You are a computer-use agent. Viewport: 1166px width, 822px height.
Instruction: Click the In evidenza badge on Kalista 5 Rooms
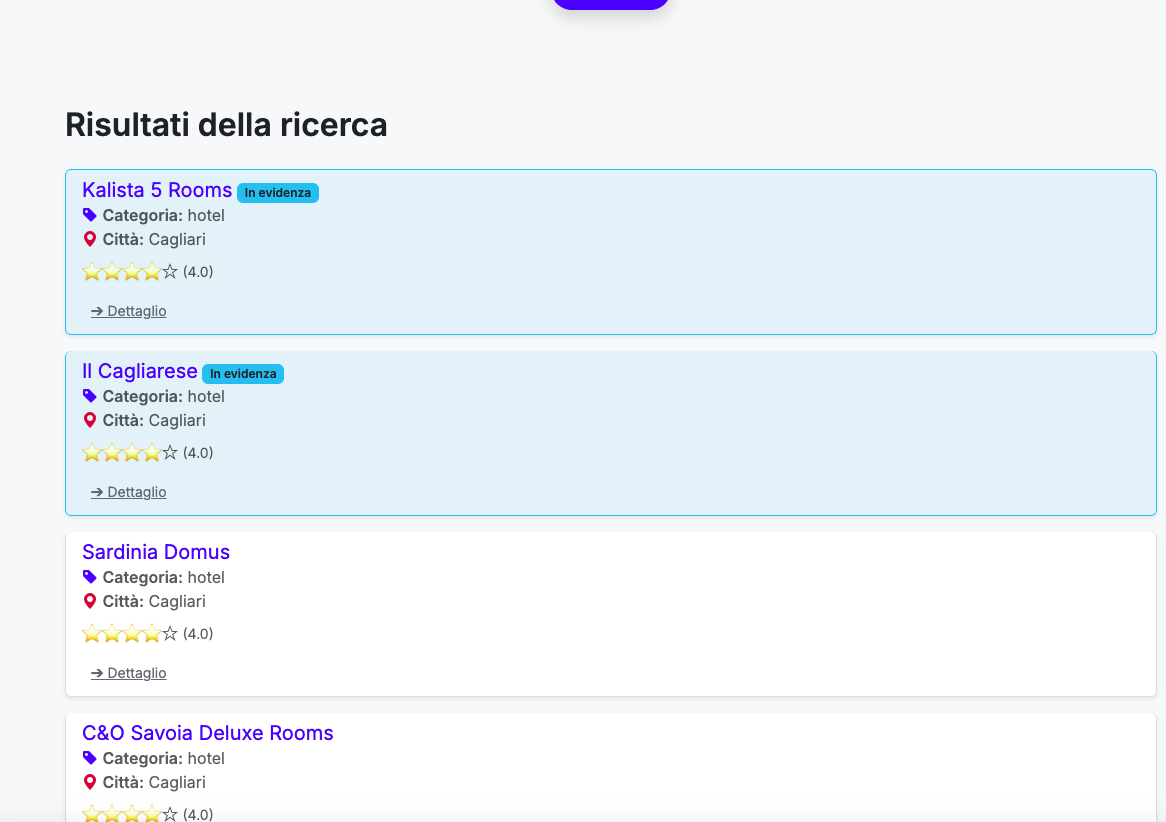(278, 193)
